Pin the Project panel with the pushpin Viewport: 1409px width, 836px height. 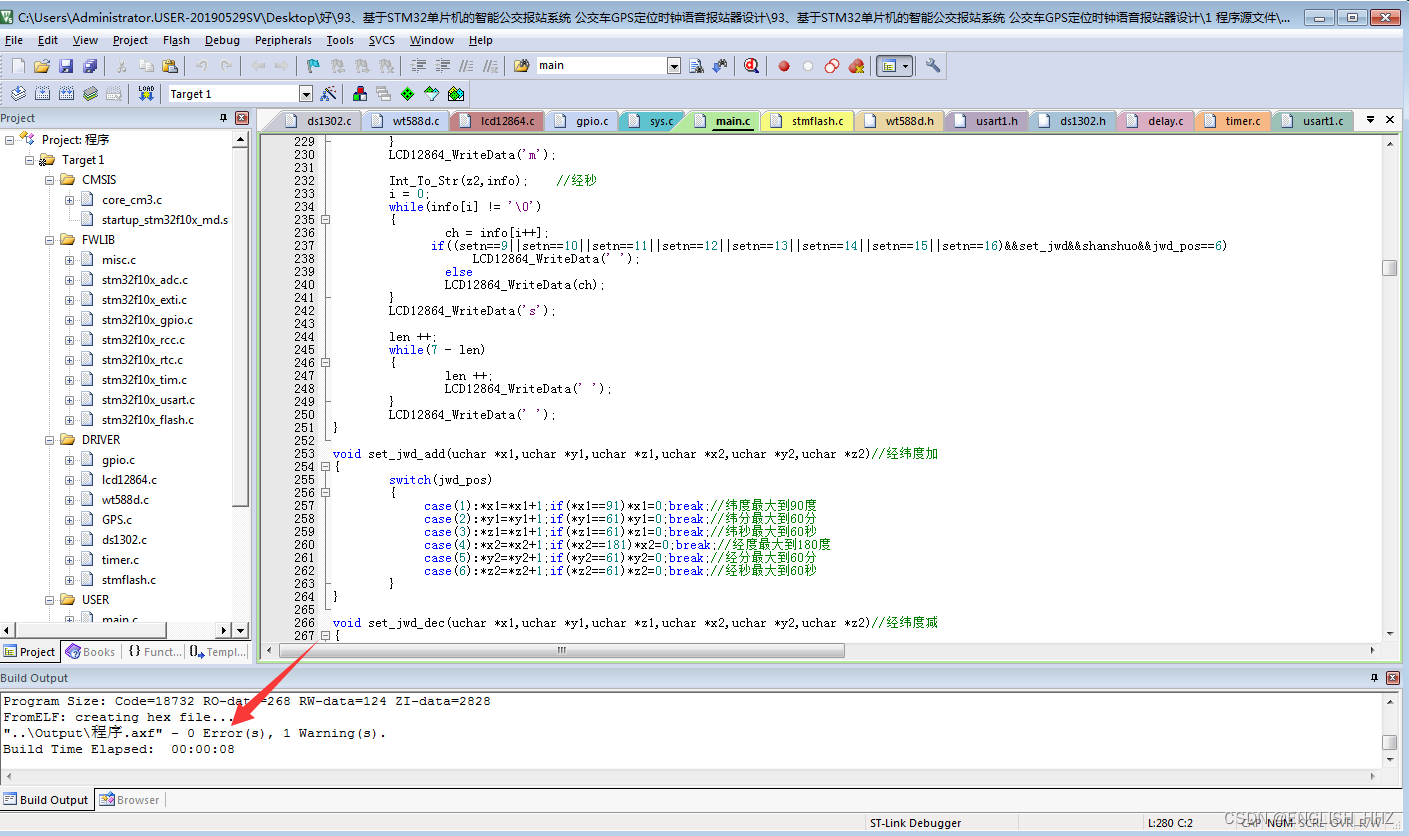[224, 118]
